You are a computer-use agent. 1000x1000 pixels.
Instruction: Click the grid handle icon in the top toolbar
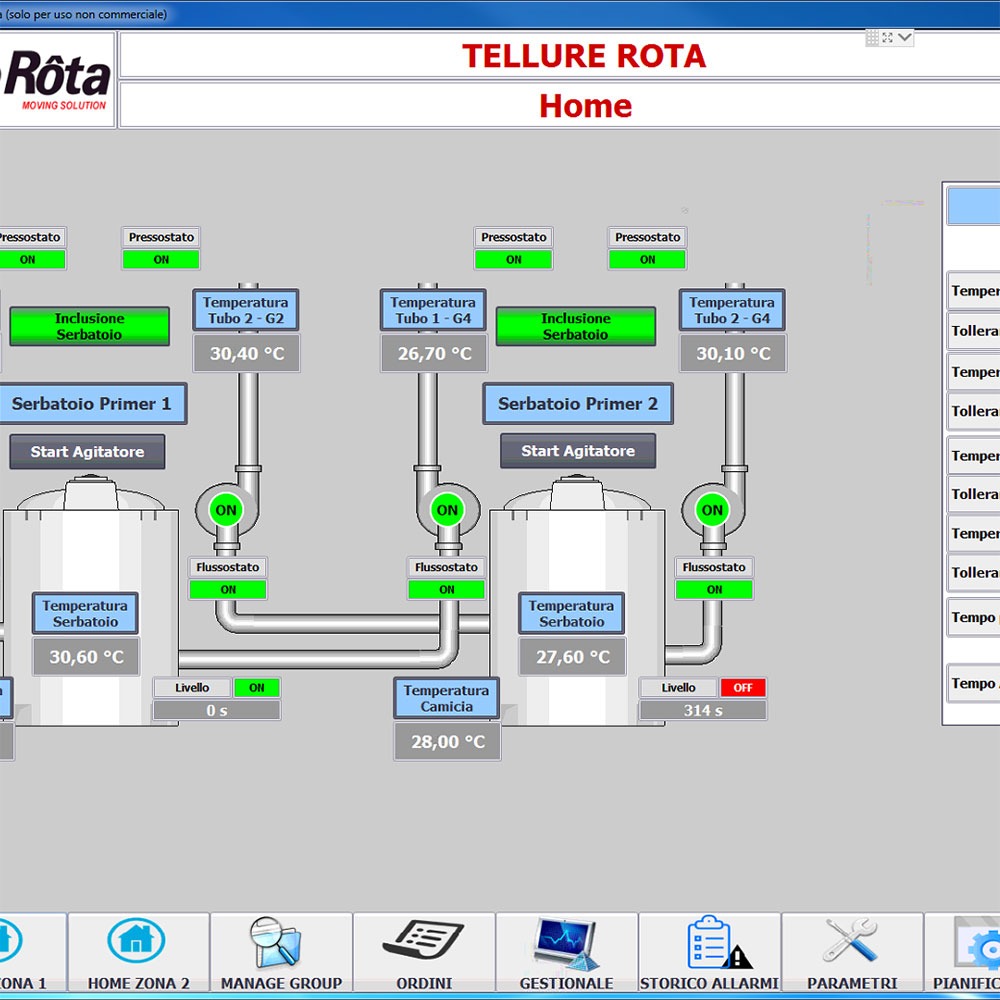872,38
